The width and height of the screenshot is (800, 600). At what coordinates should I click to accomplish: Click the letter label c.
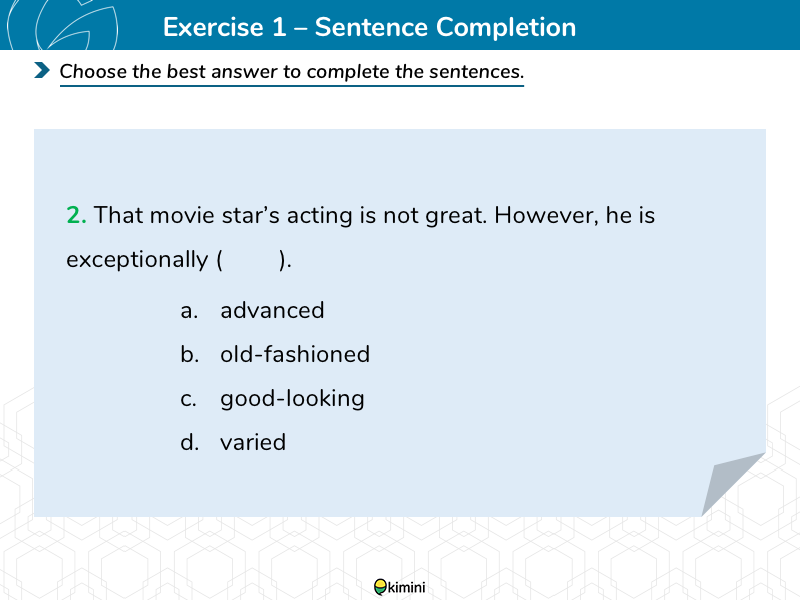pos(188,399)
